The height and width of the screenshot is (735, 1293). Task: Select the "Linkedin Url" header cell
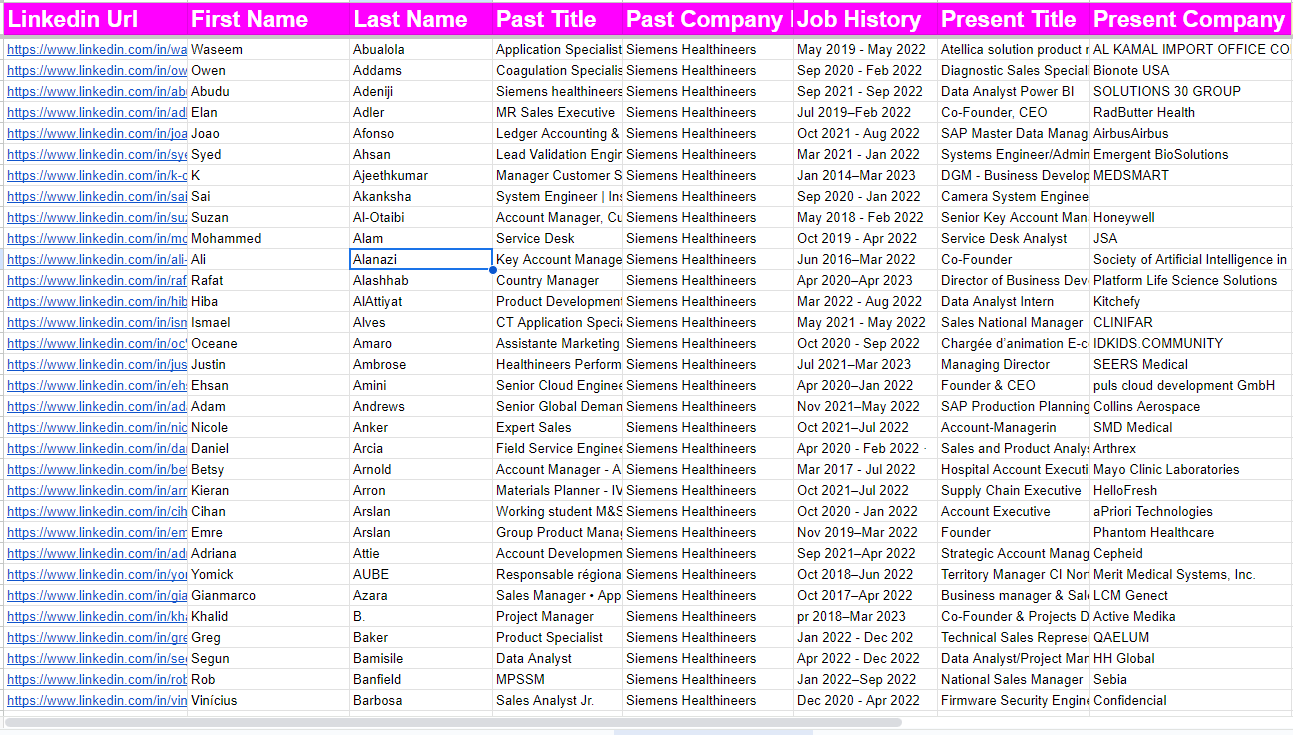pyautogui.click(x=94, y=19)
